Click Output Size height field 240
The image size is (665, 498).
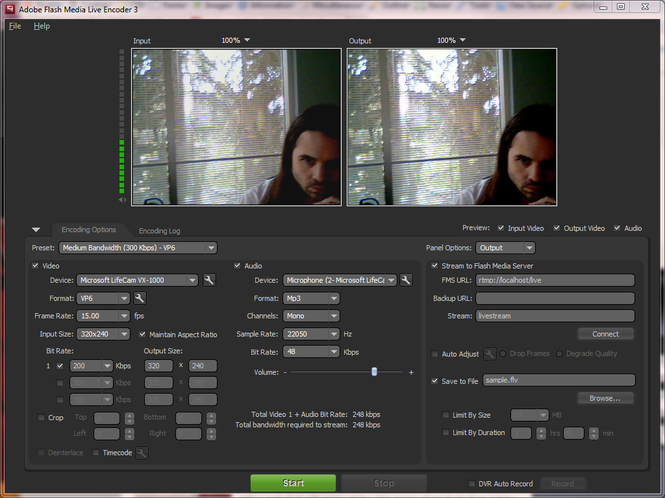click(x=203, y=366)
